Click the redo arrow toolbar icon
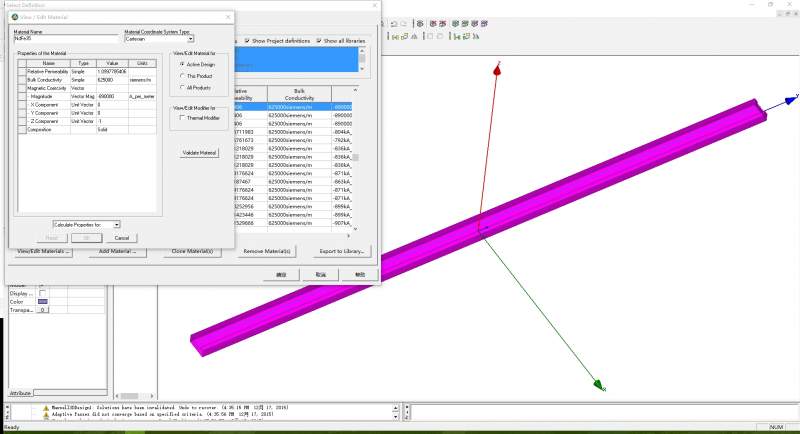 tap(404, 24)
